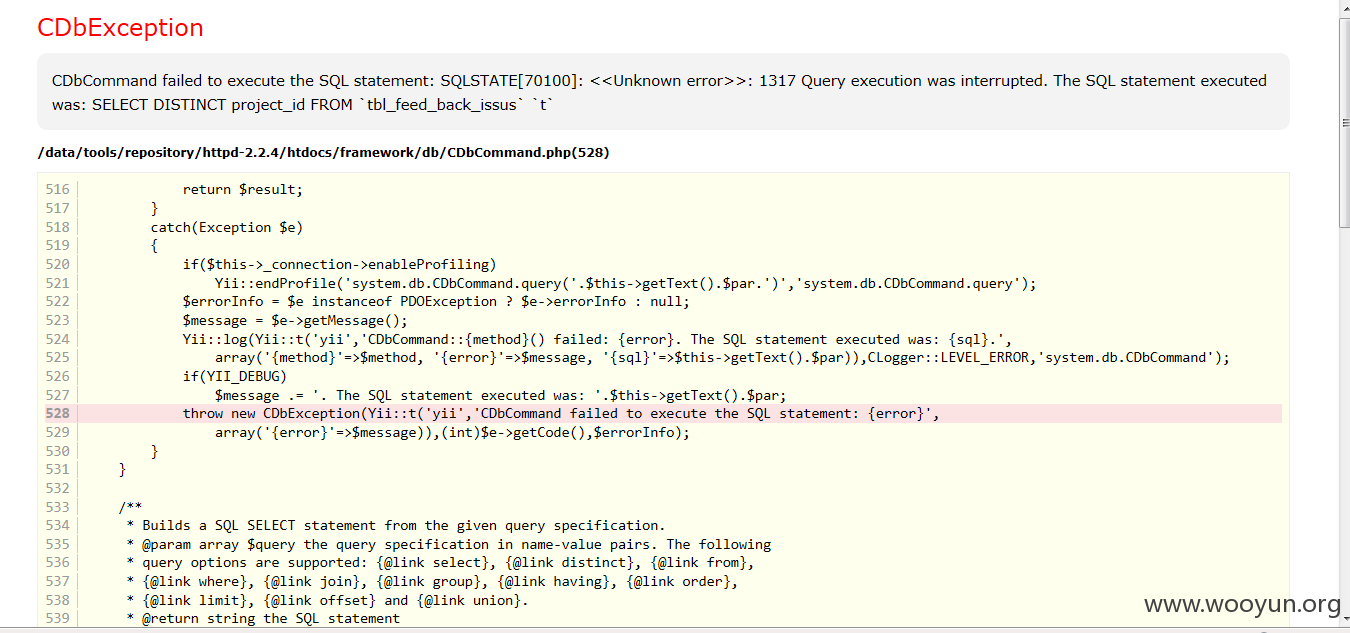
Task: Click the 'Yii::endProfile' code line
Action: click(x=625, y=283)
